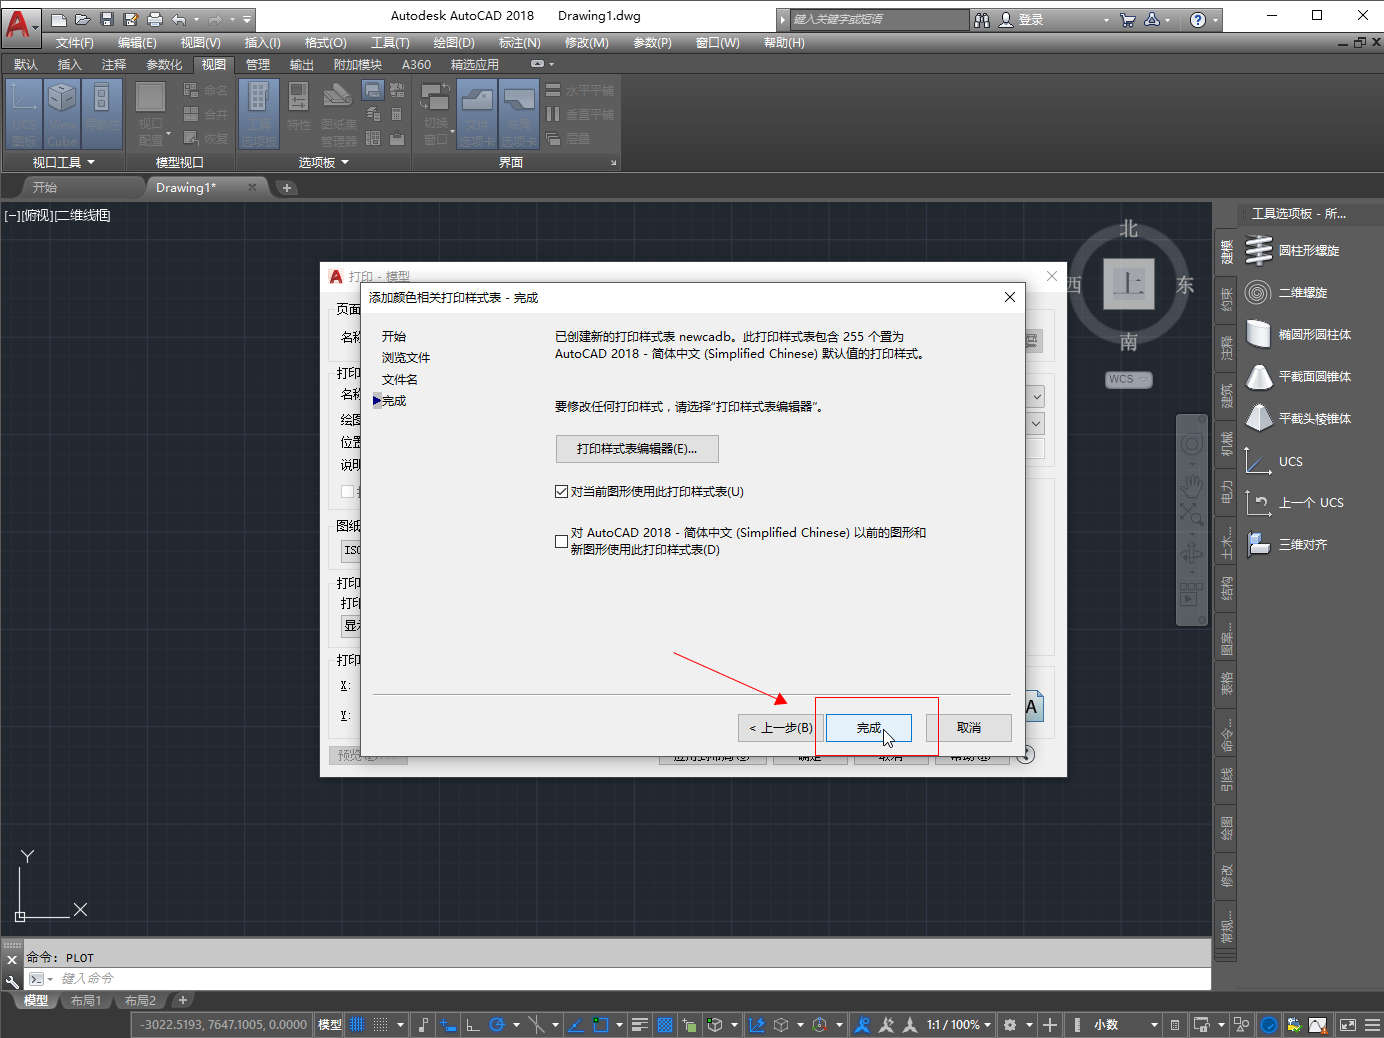Expand the 视口工具 panel dropdown
Screen dimensions: 1384x1038
63,162
